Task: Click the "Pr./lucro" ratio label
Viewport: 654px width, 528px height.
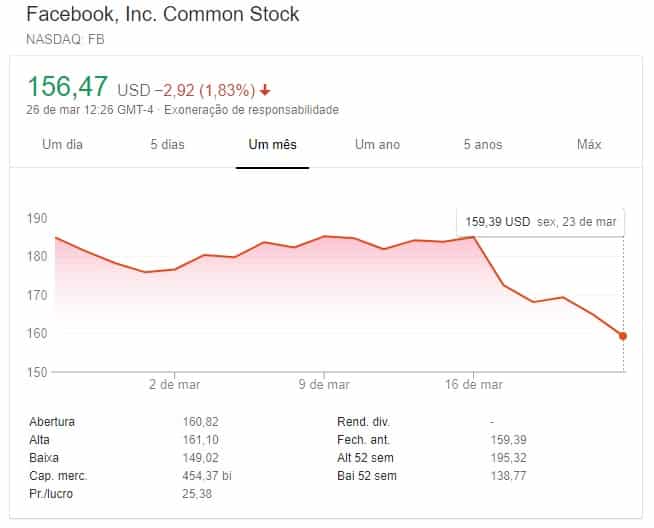Action: click(x=51, y=494)
